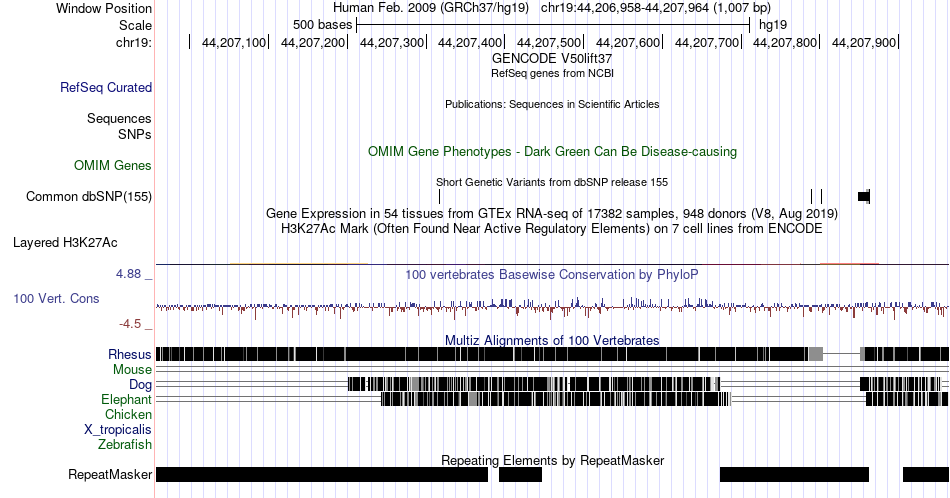Click the OMIM Gene Phenotypes track title

(552, 151)
